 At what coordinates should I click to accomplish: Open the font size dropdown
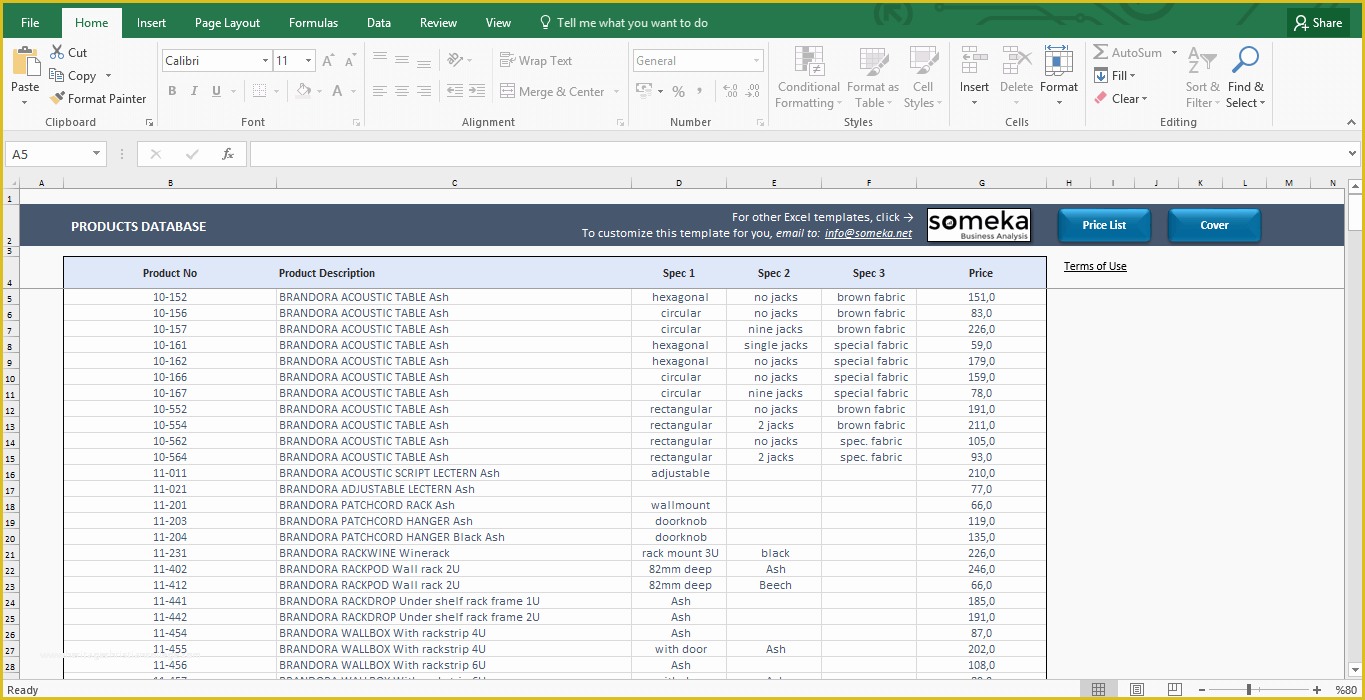click(308, 61)
